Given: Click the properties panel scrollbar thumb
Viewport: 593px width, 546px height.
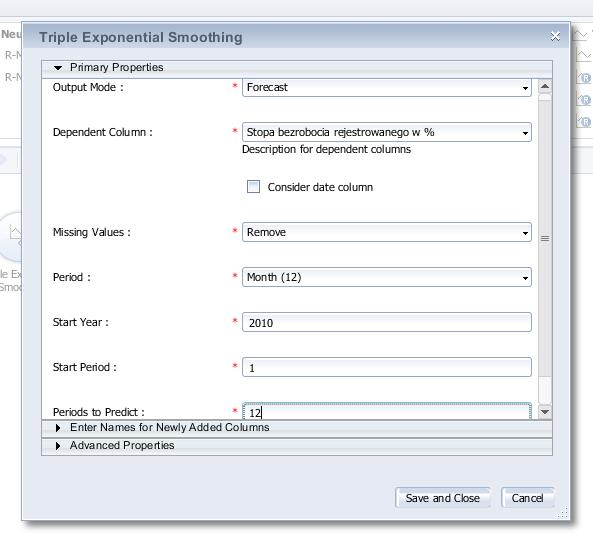Looking at the screenshot, I should (545, 238).
